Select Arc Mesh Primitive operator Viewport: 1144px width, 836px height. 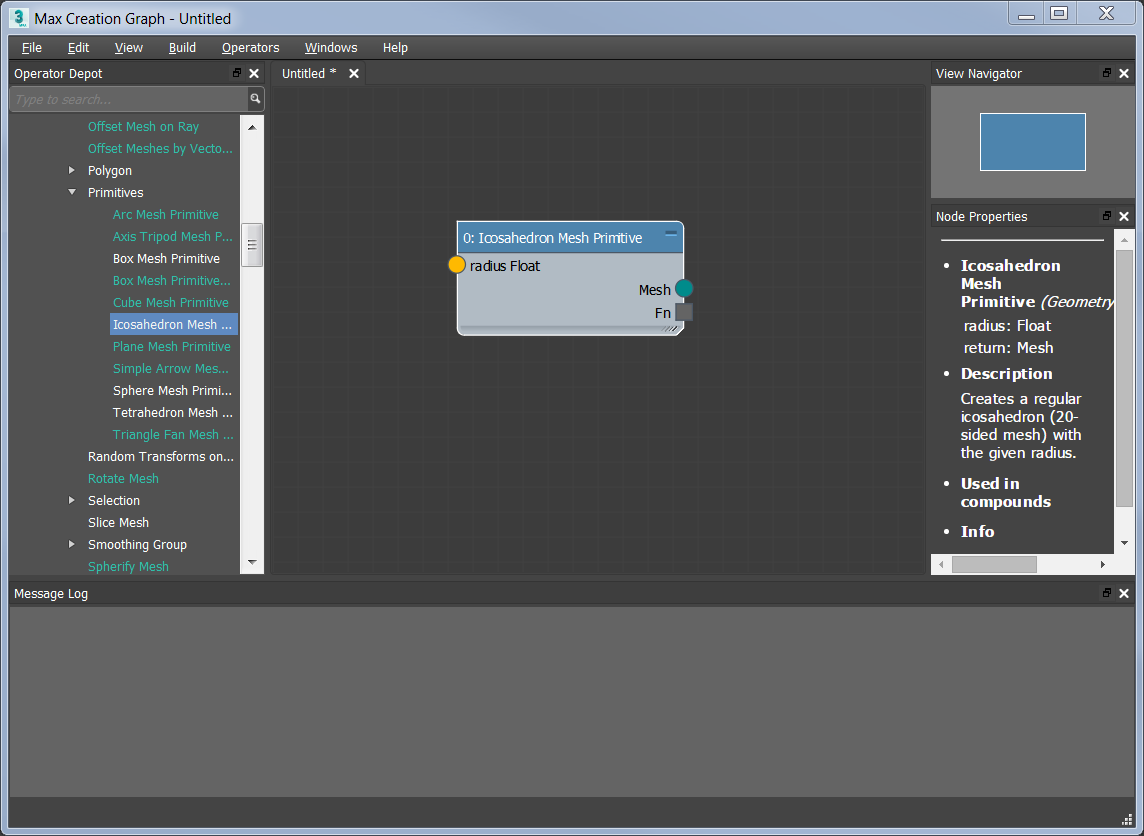pyautogui.click(x=166, y=214)
